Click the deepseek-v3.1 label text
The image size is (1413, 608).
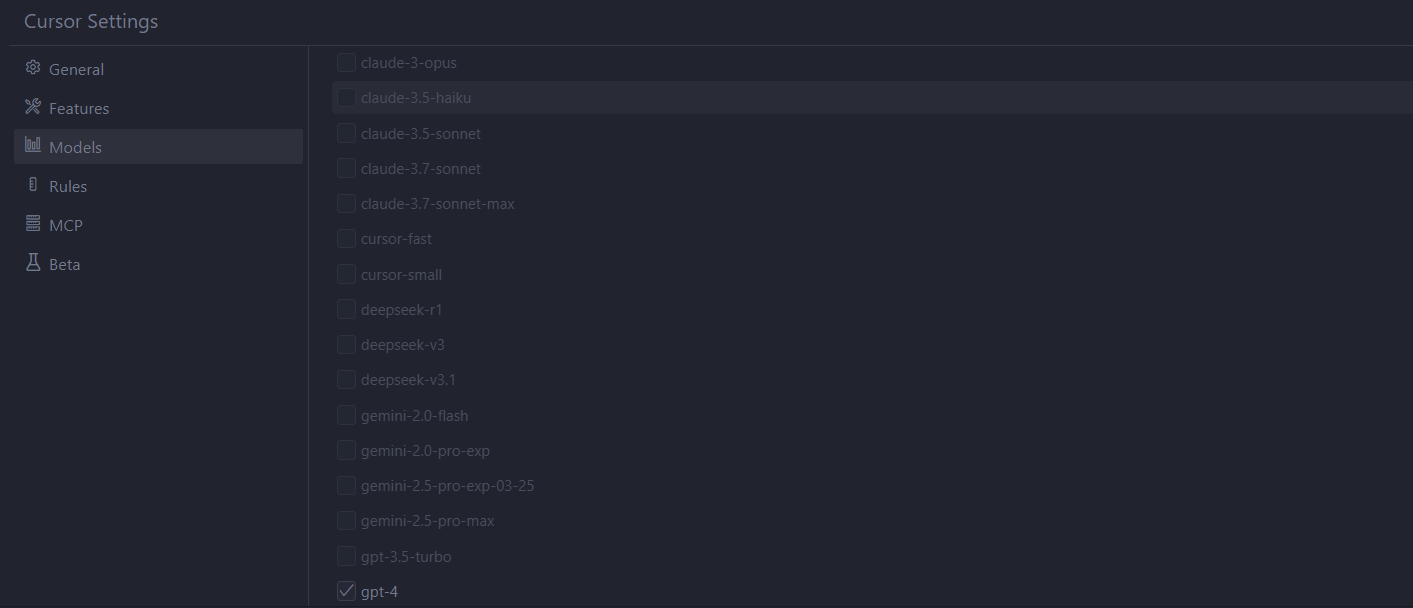(409, 380)
